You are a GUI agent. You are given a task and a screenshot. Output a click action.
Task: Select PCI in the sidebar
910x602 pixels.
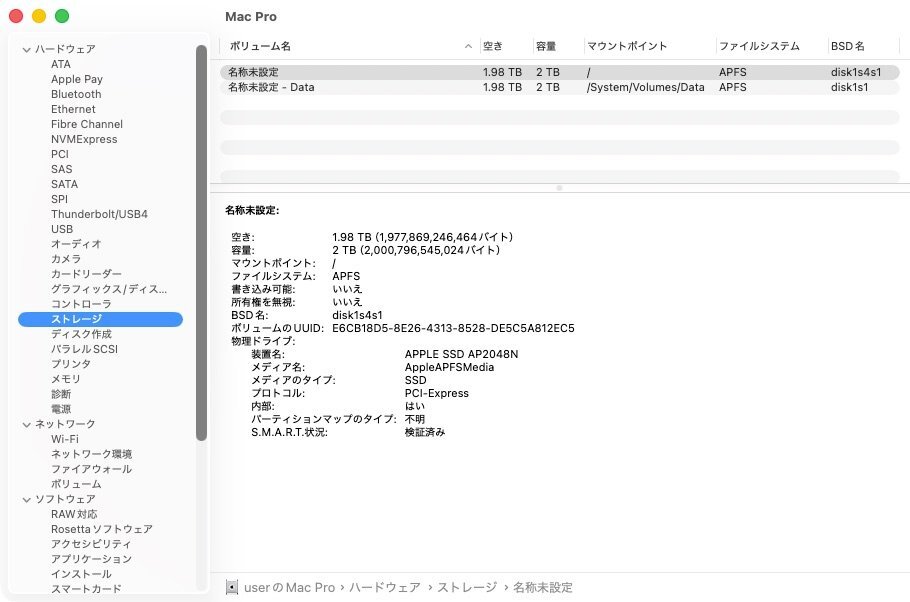pos(60,154)
